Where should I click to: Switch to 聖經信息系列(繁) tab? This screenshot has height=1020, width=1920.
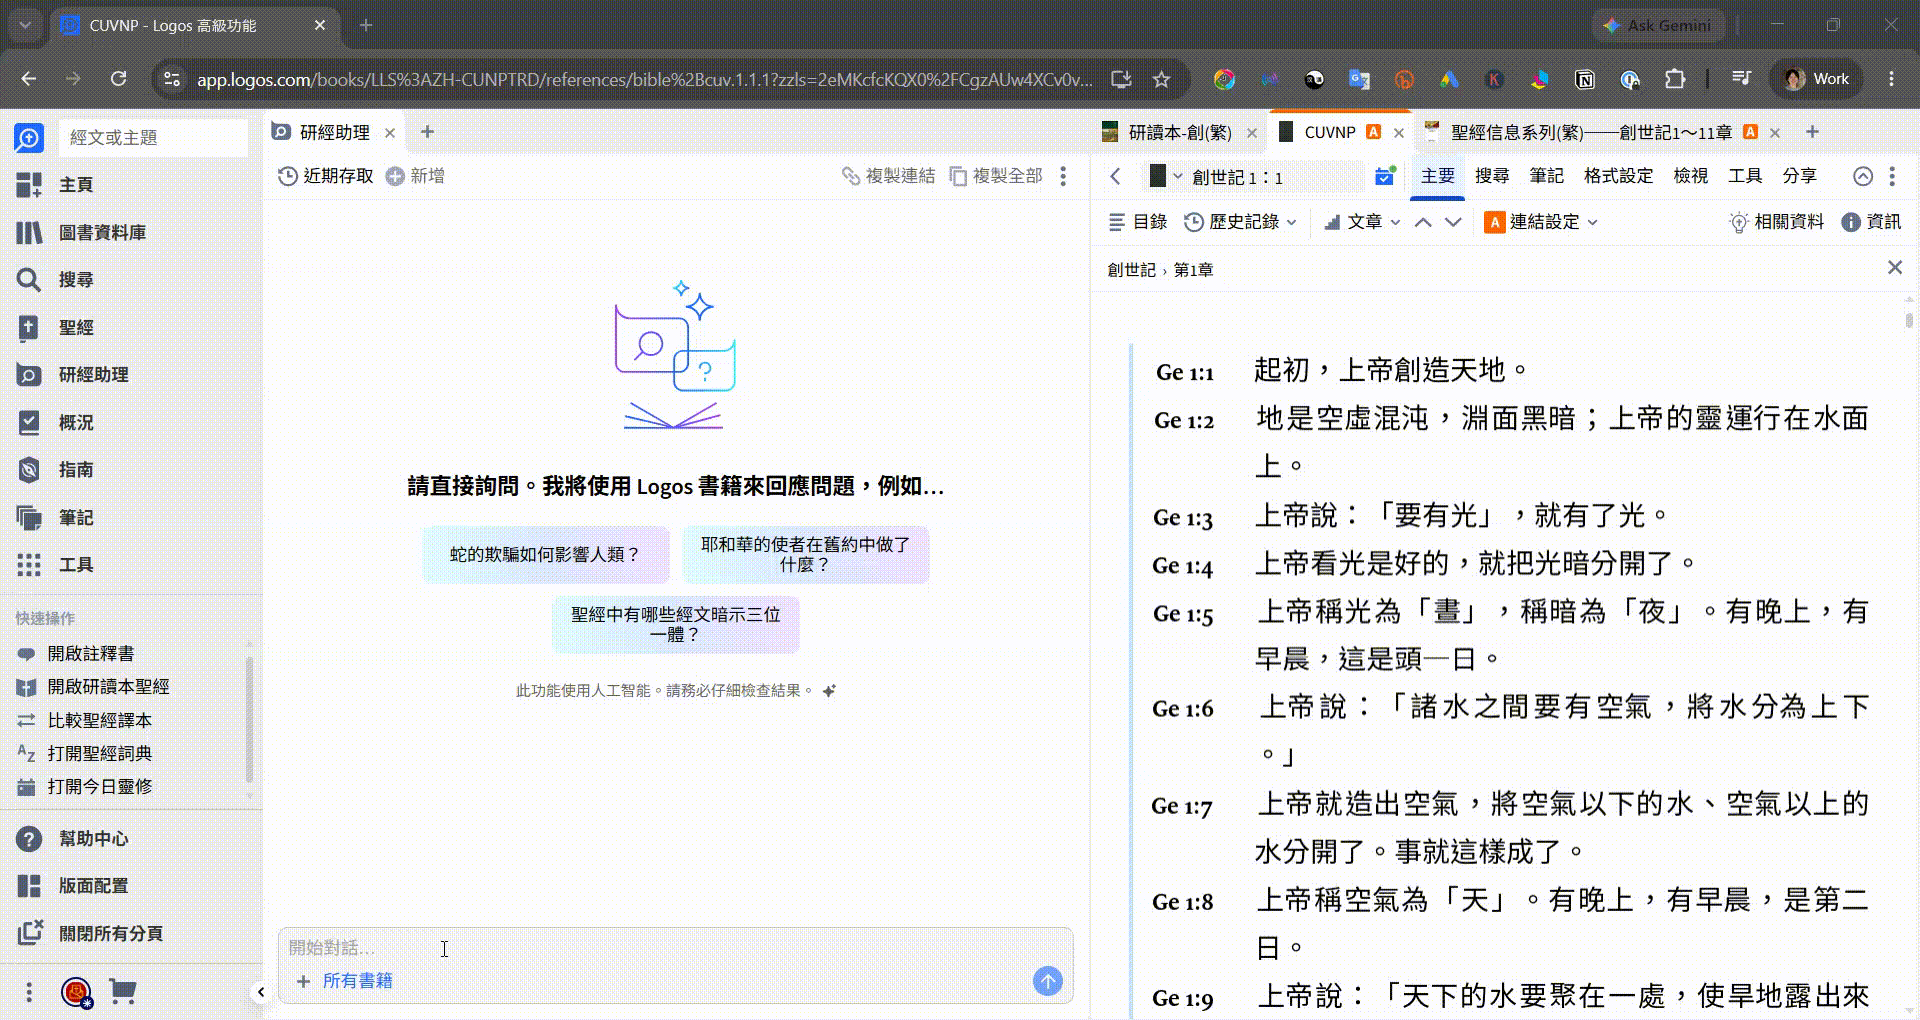pos(1589,133)
